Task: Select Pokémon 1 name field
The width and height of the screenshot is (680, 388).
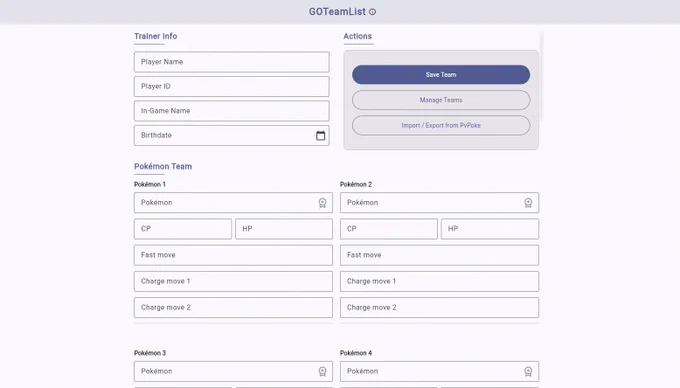Action: click(x=233, y=202)
